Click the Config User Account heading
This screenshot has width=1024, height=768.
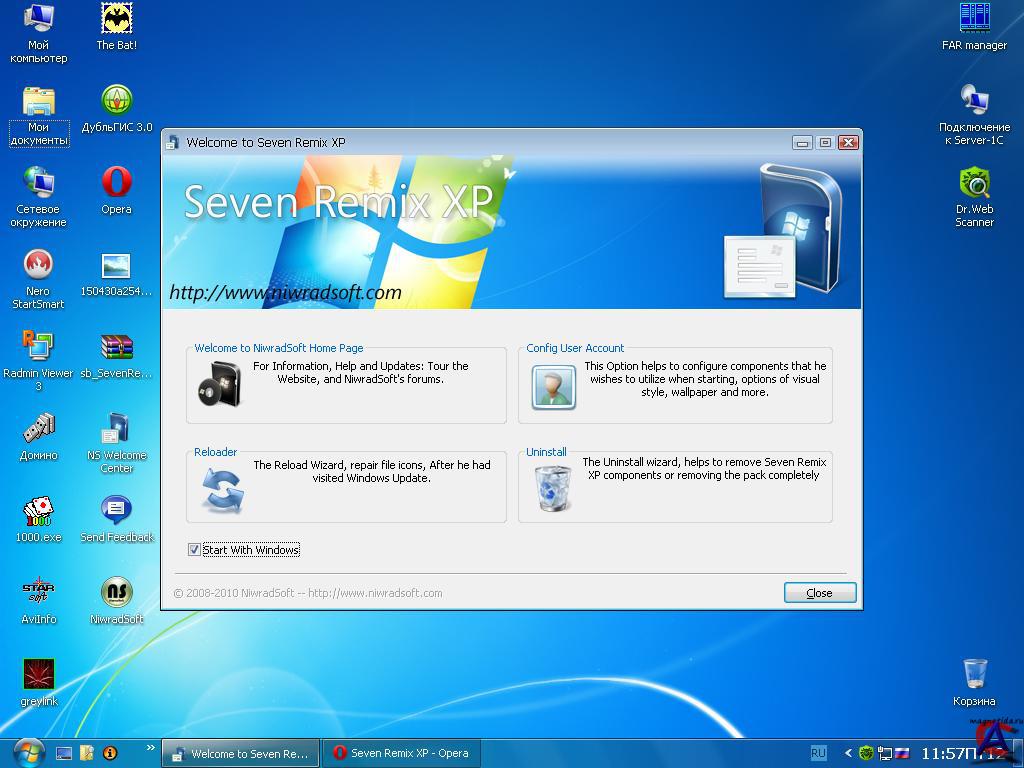(575, 348)
